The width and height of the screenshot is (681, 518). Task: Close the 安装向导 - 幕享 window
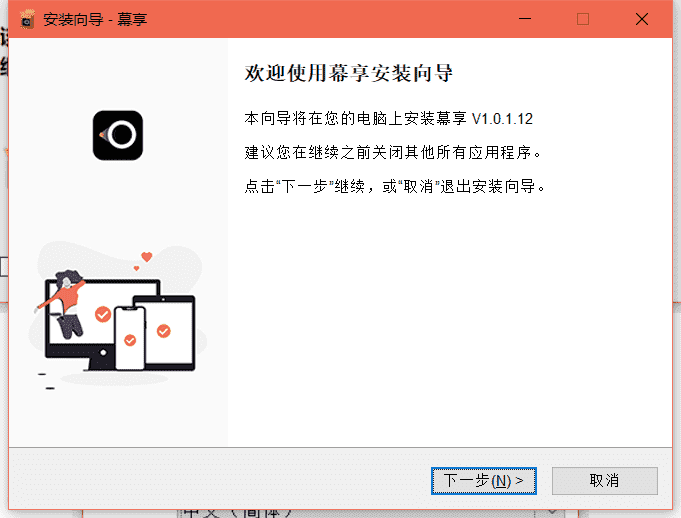pos(642,19)
